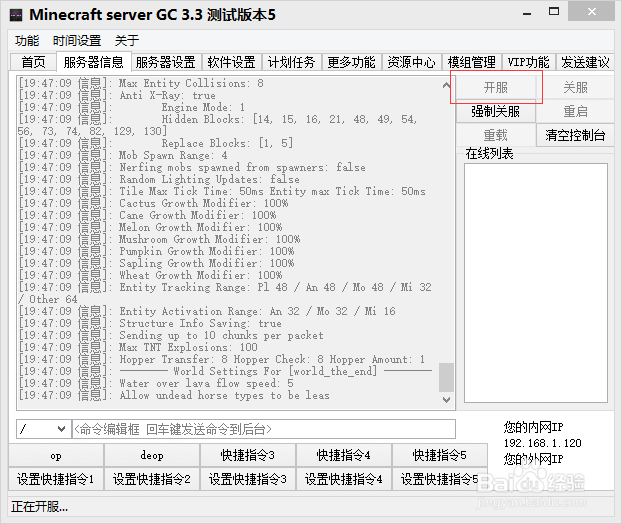The image size is (622, 524).
Task: Click the 开服 start server button
Action: [x=496, y=87]
